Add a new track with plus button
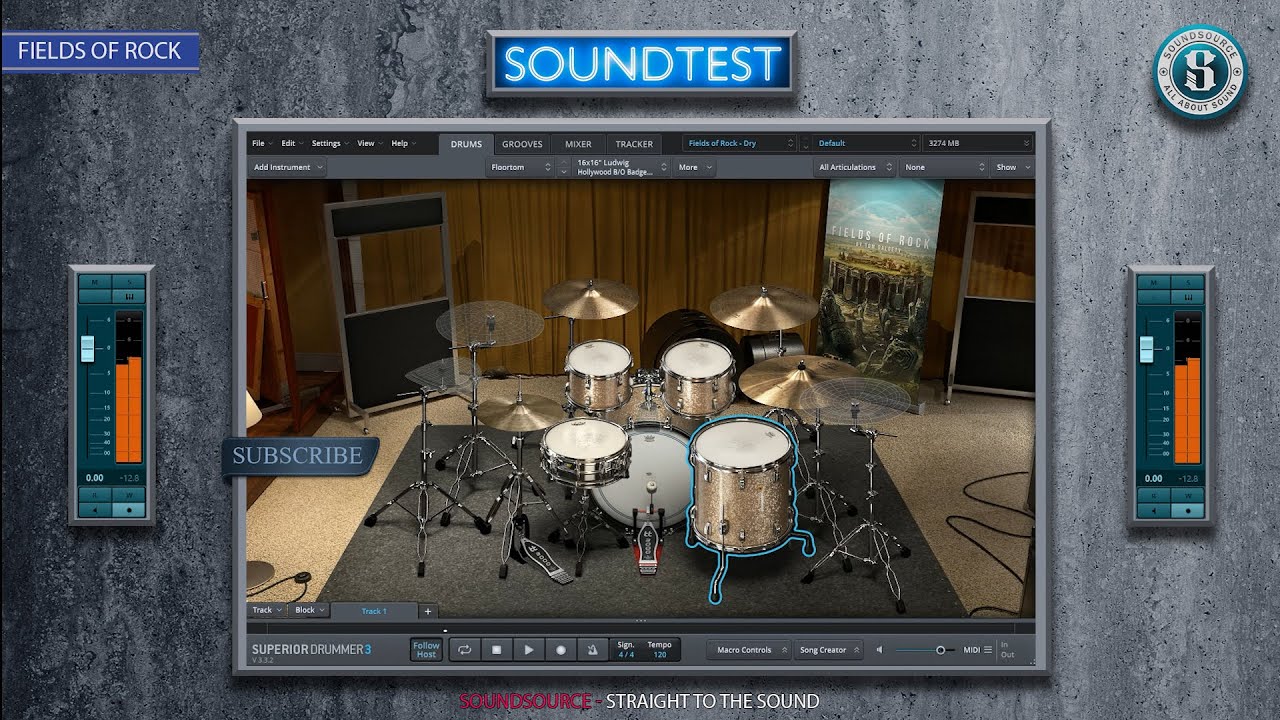This screenshot has width=1280, height=720. [x=427, y=610]
